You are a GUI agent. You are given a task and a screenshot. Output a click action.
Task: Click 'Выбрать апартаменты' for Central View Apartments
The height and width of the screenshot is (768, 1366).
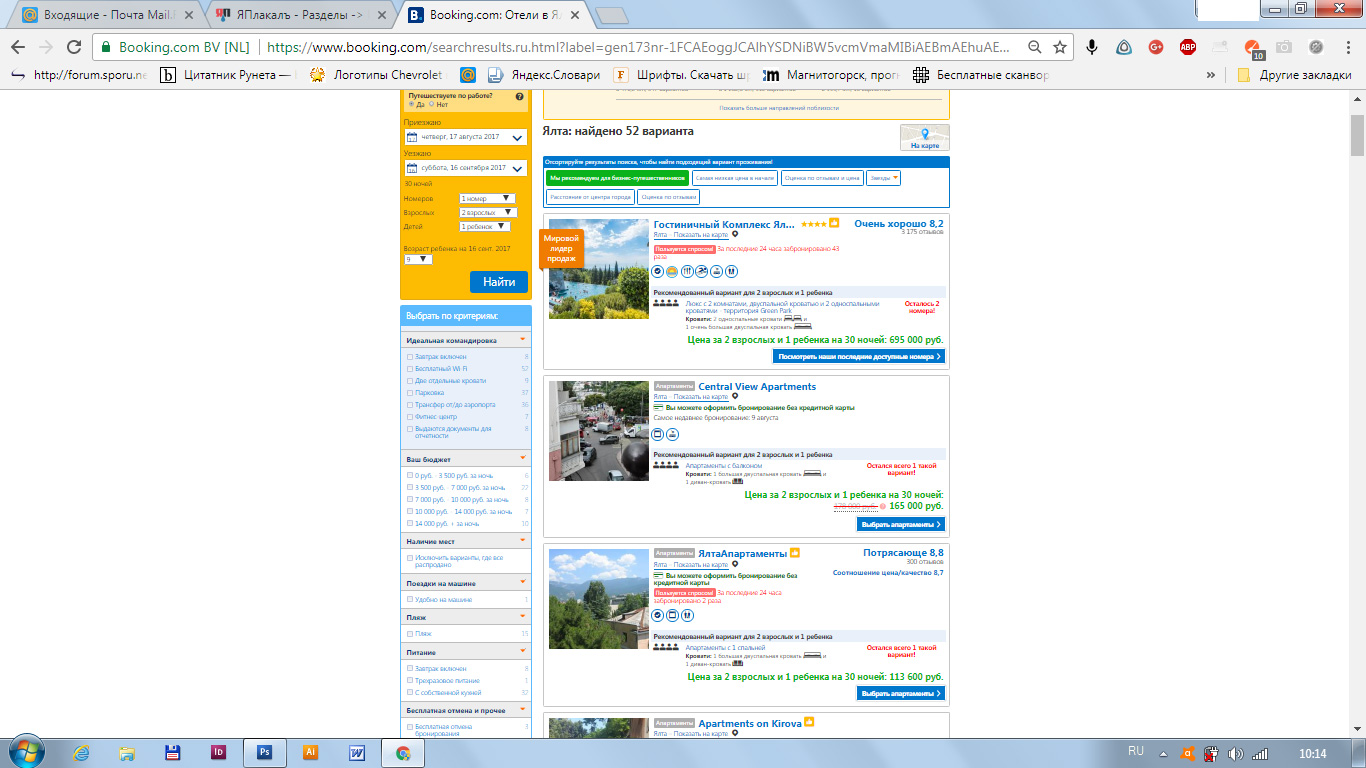pyautogui.click(x=900, y=524)
